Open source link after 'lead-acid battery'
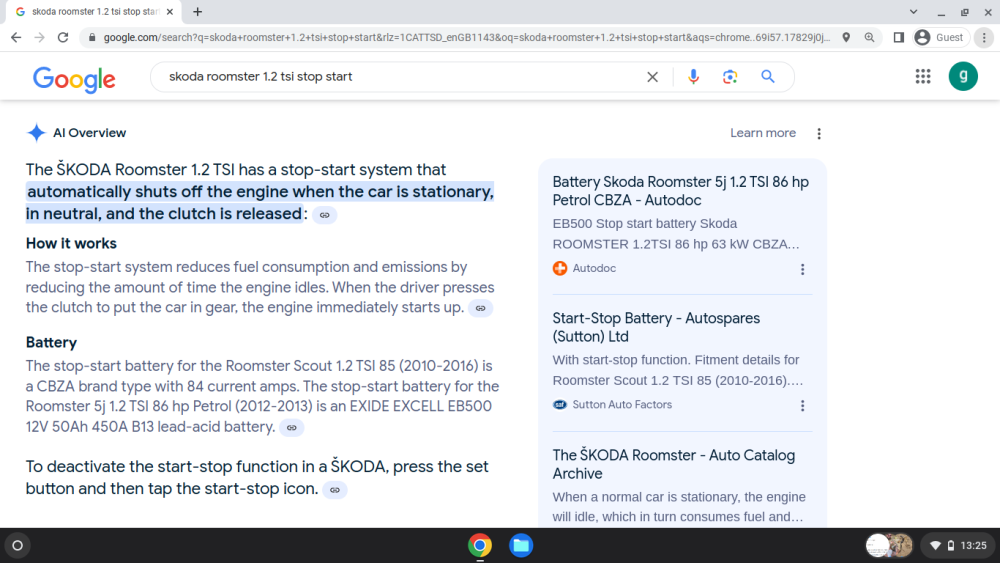The image size is (1000, 563). (291, 428)
